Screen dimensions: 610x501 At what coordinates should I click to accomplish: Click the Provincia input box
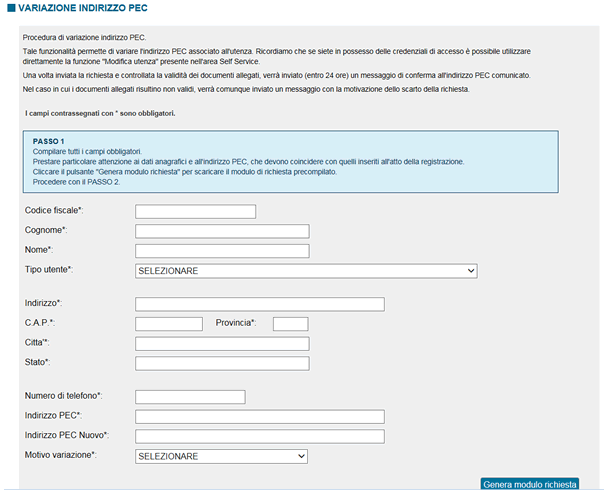point(291,324)
